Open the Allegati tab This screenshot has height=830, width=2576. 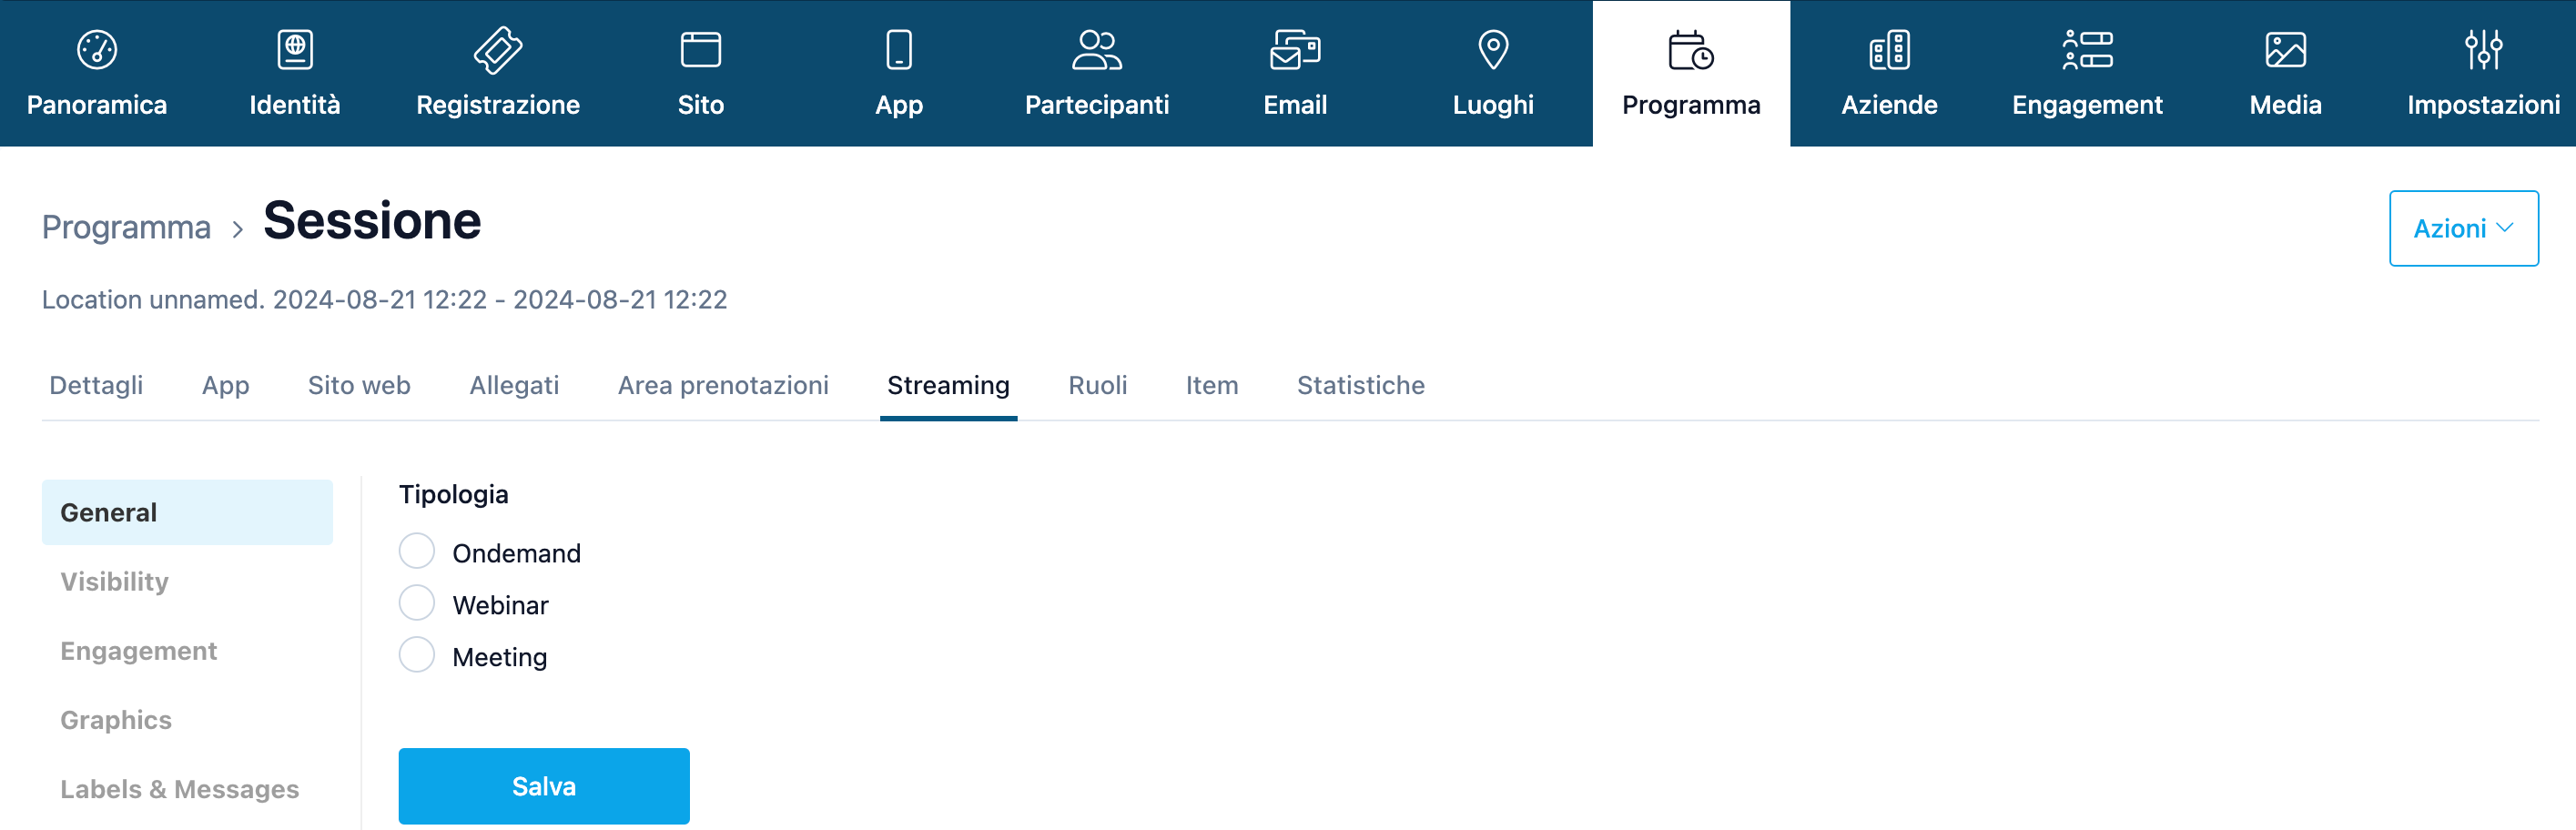pyautogui.click(x=514, y=385)
